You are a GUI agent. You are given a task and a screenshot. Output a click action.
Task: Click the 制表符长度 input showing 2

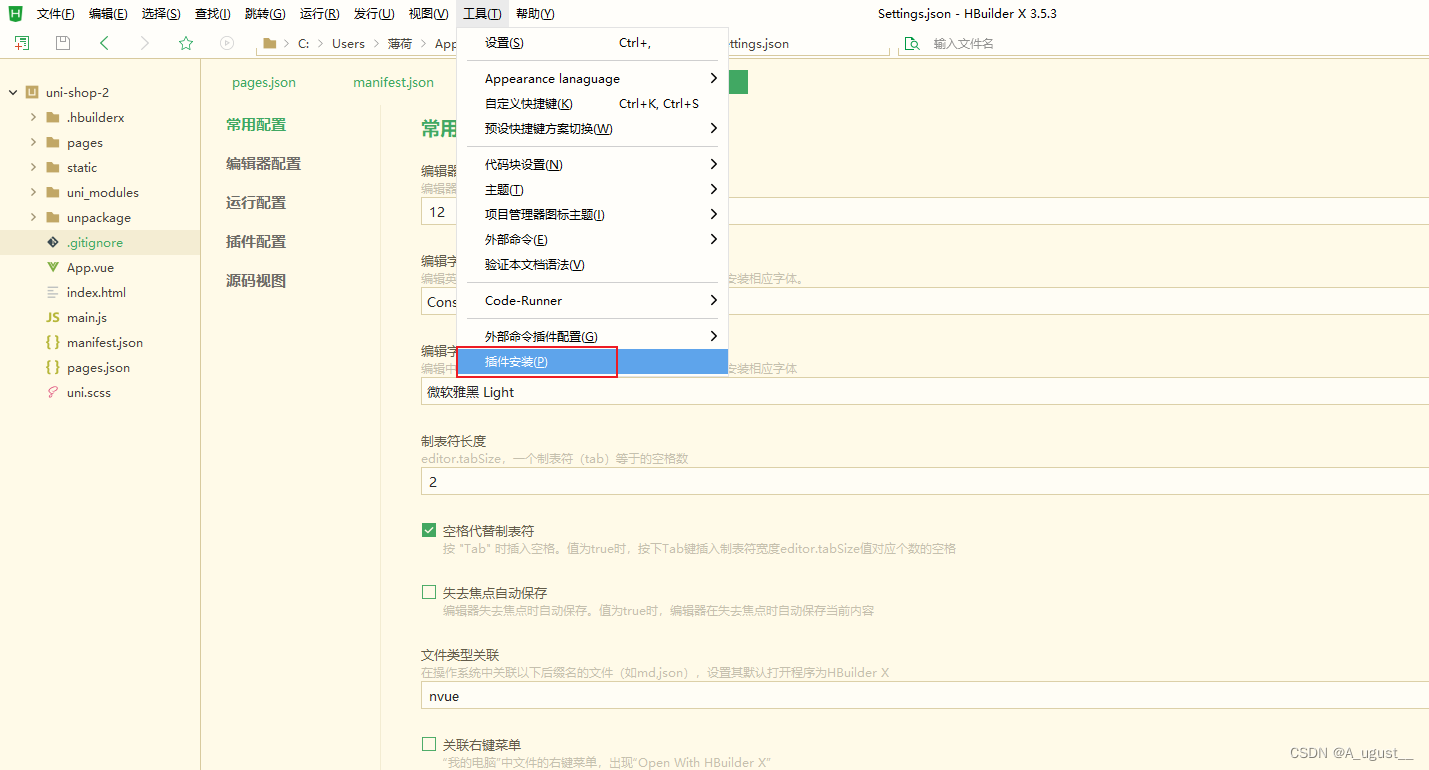coord(925,481)
